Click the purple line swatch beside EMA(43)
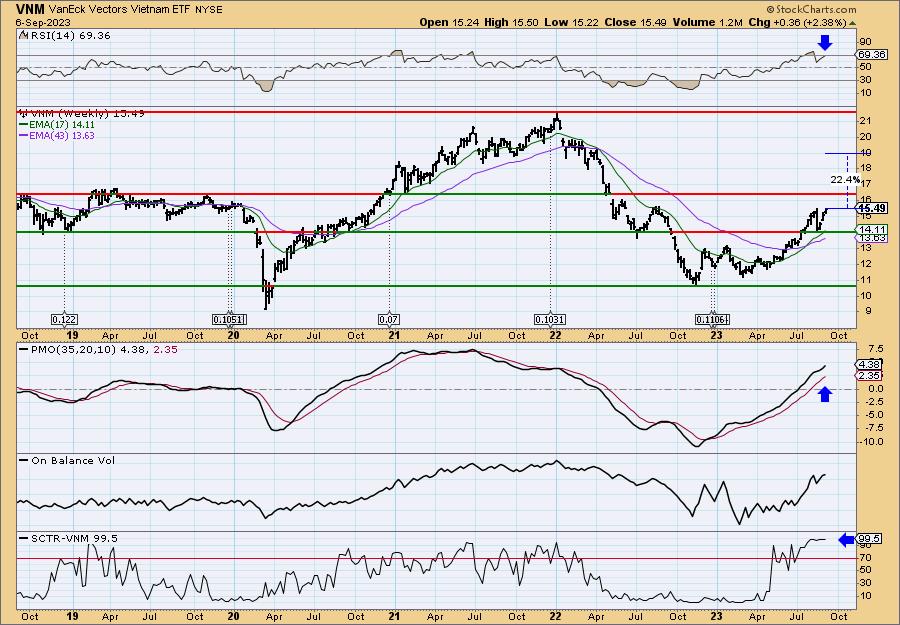900x625 pixels. 24,136
